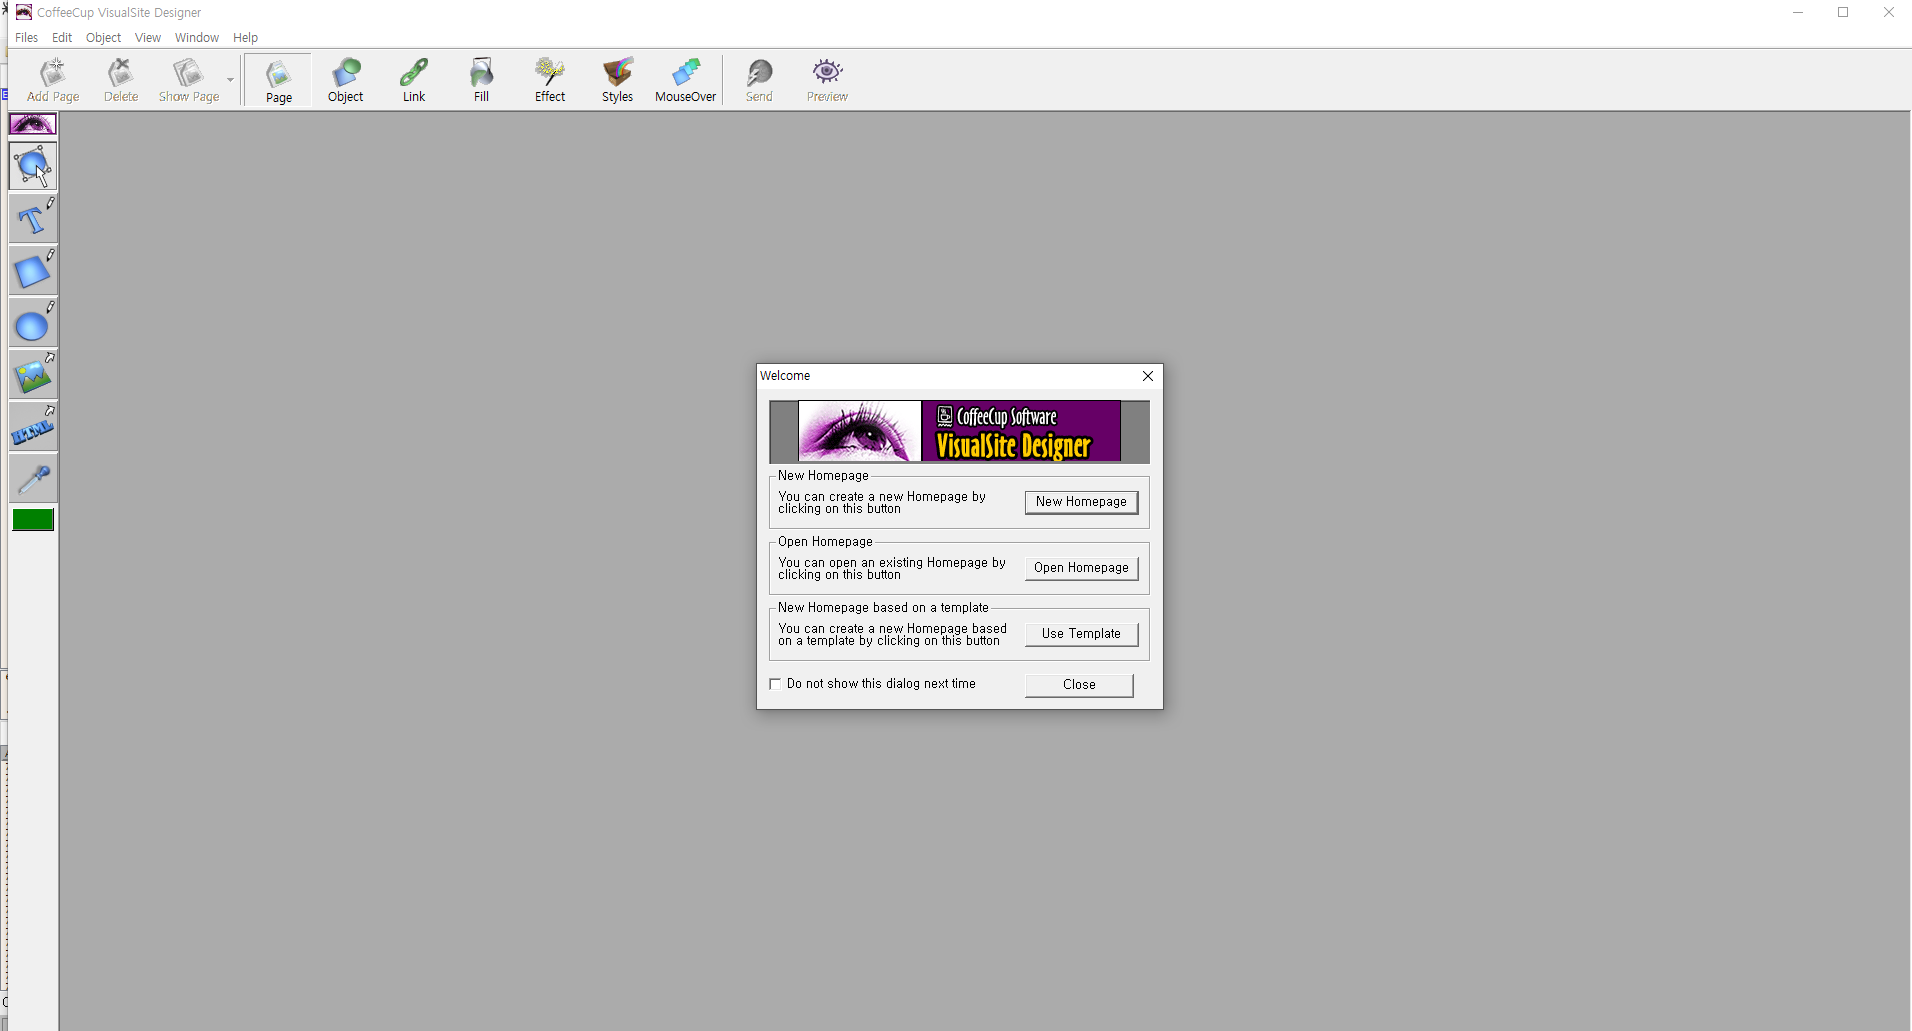
Task: Select the HTML insert tool
Action: (33, 427)
